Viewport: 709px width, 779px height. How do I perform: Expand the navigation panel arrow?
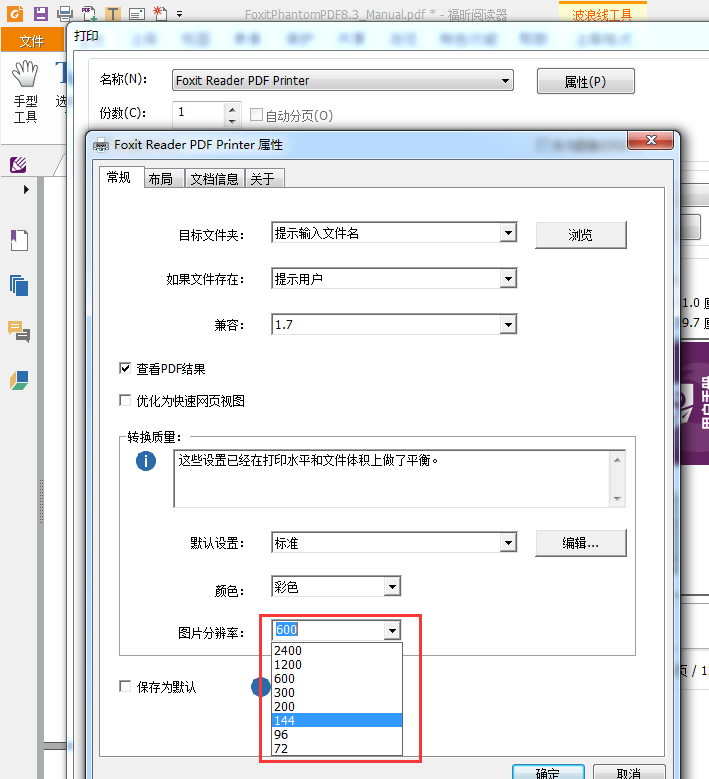pos(26,189)
